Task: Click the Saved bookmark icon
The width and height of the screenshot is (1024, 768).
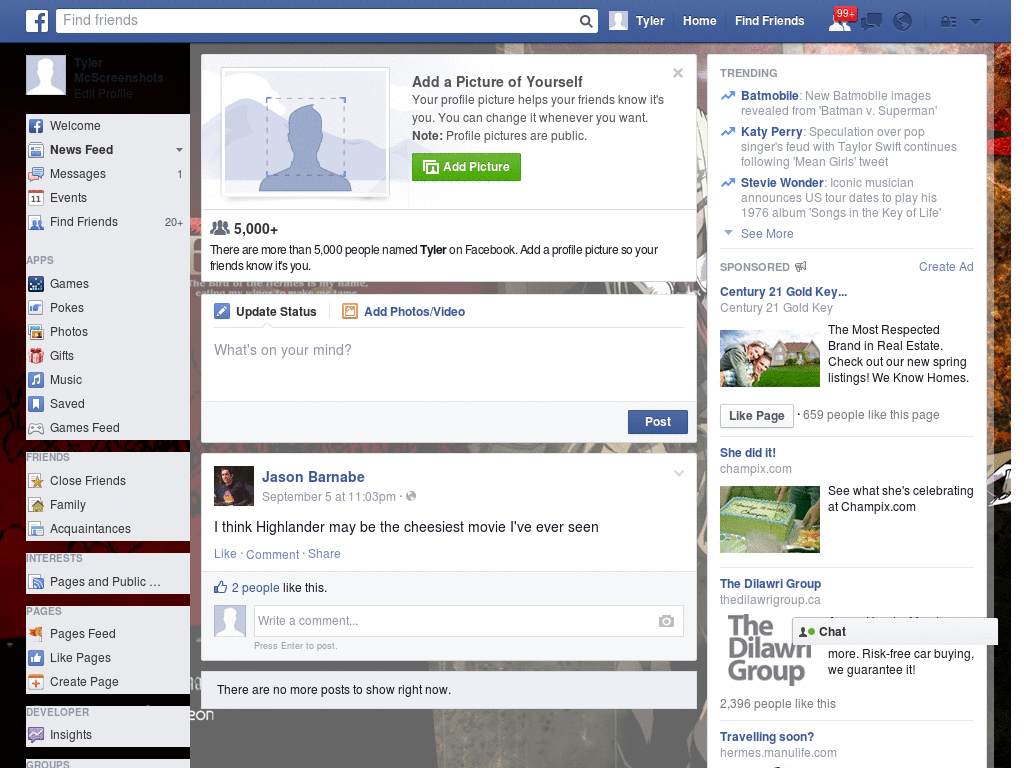Action: (x=36, y=404)
